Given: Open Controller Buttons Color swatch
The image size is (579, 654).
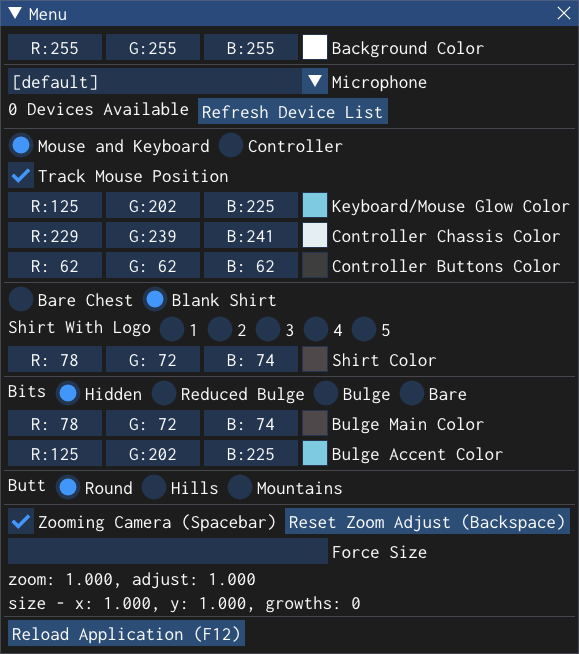Looking at the screenshot, I should [315, 266].
